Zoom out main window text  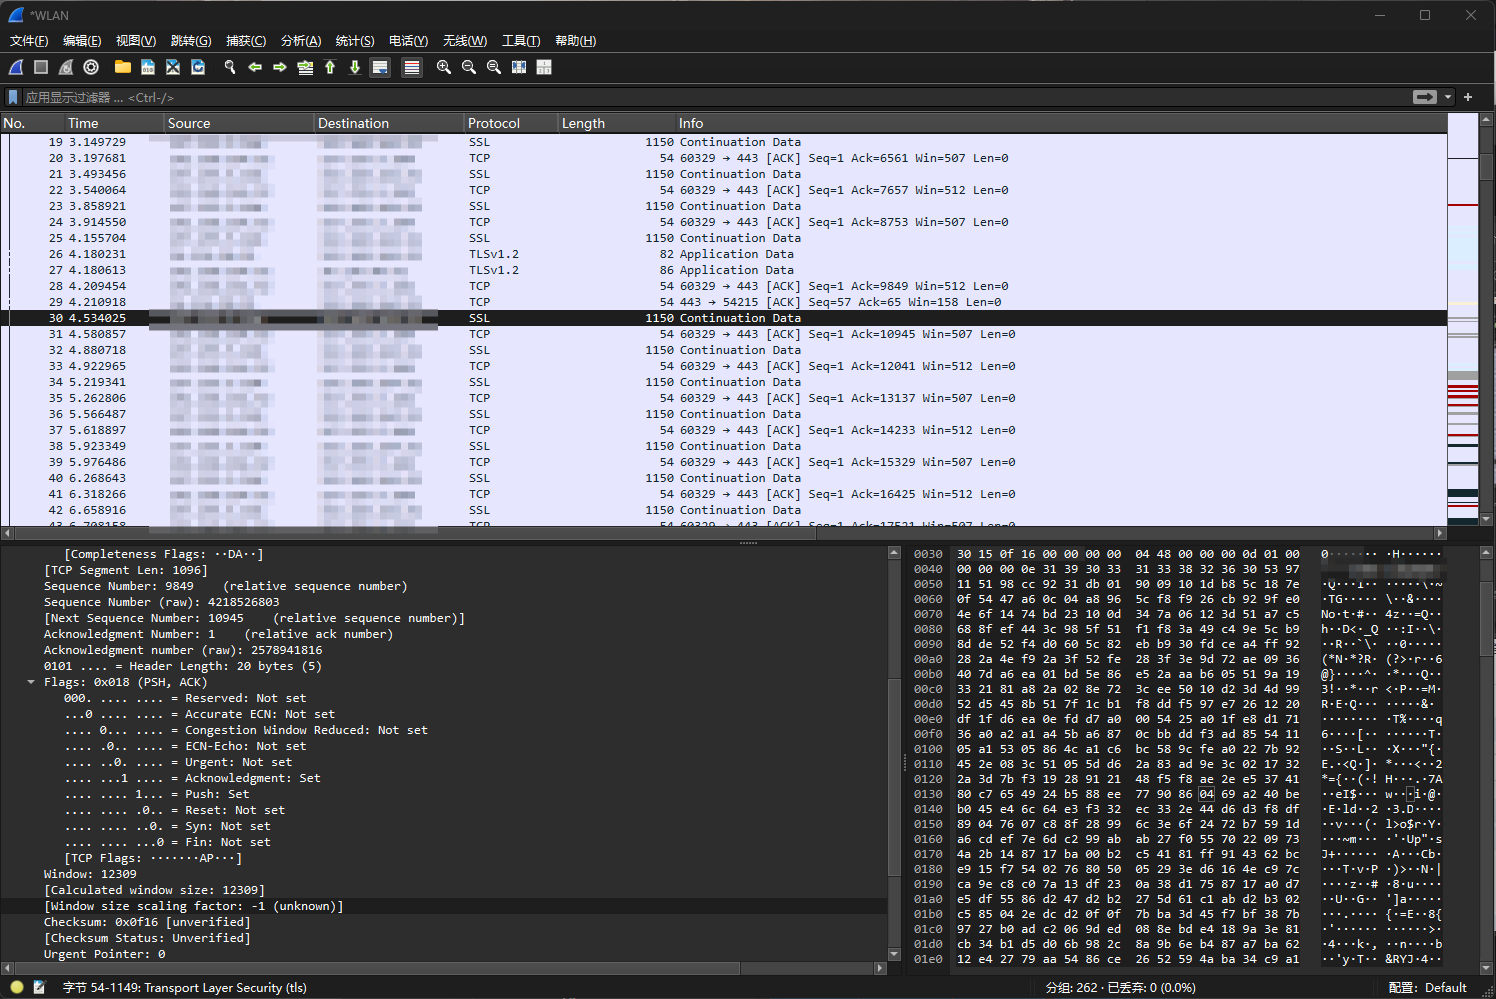click(469, 67)
